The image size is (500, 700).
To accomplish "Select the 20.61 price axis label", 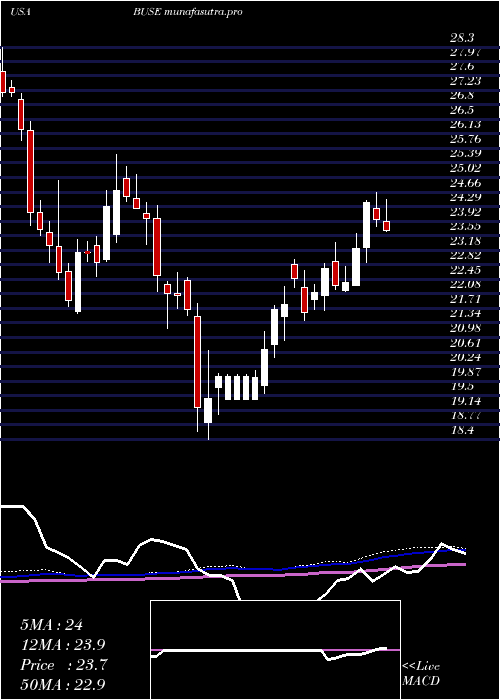I will (x=466, y=343).
